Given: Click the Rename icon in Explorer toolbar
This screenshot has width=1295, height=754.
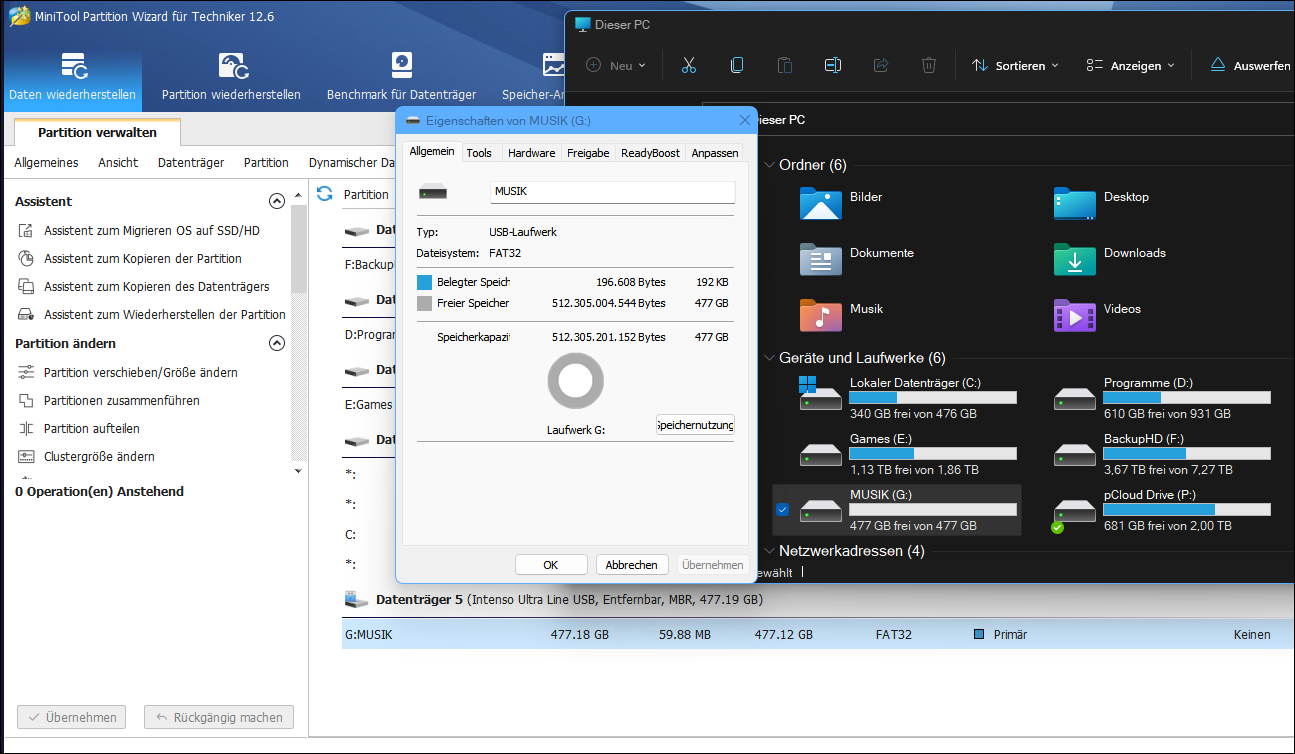Looking at the screenshot, I should pyautogui.click(x=833, y=65).
